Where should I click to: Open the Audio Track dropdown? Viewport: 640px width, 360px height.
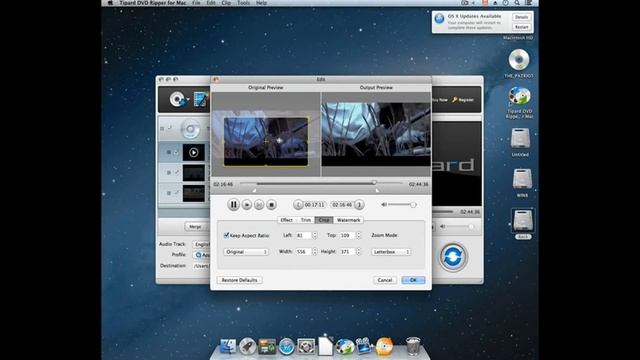pyautogui.click(x=202, y=244)
